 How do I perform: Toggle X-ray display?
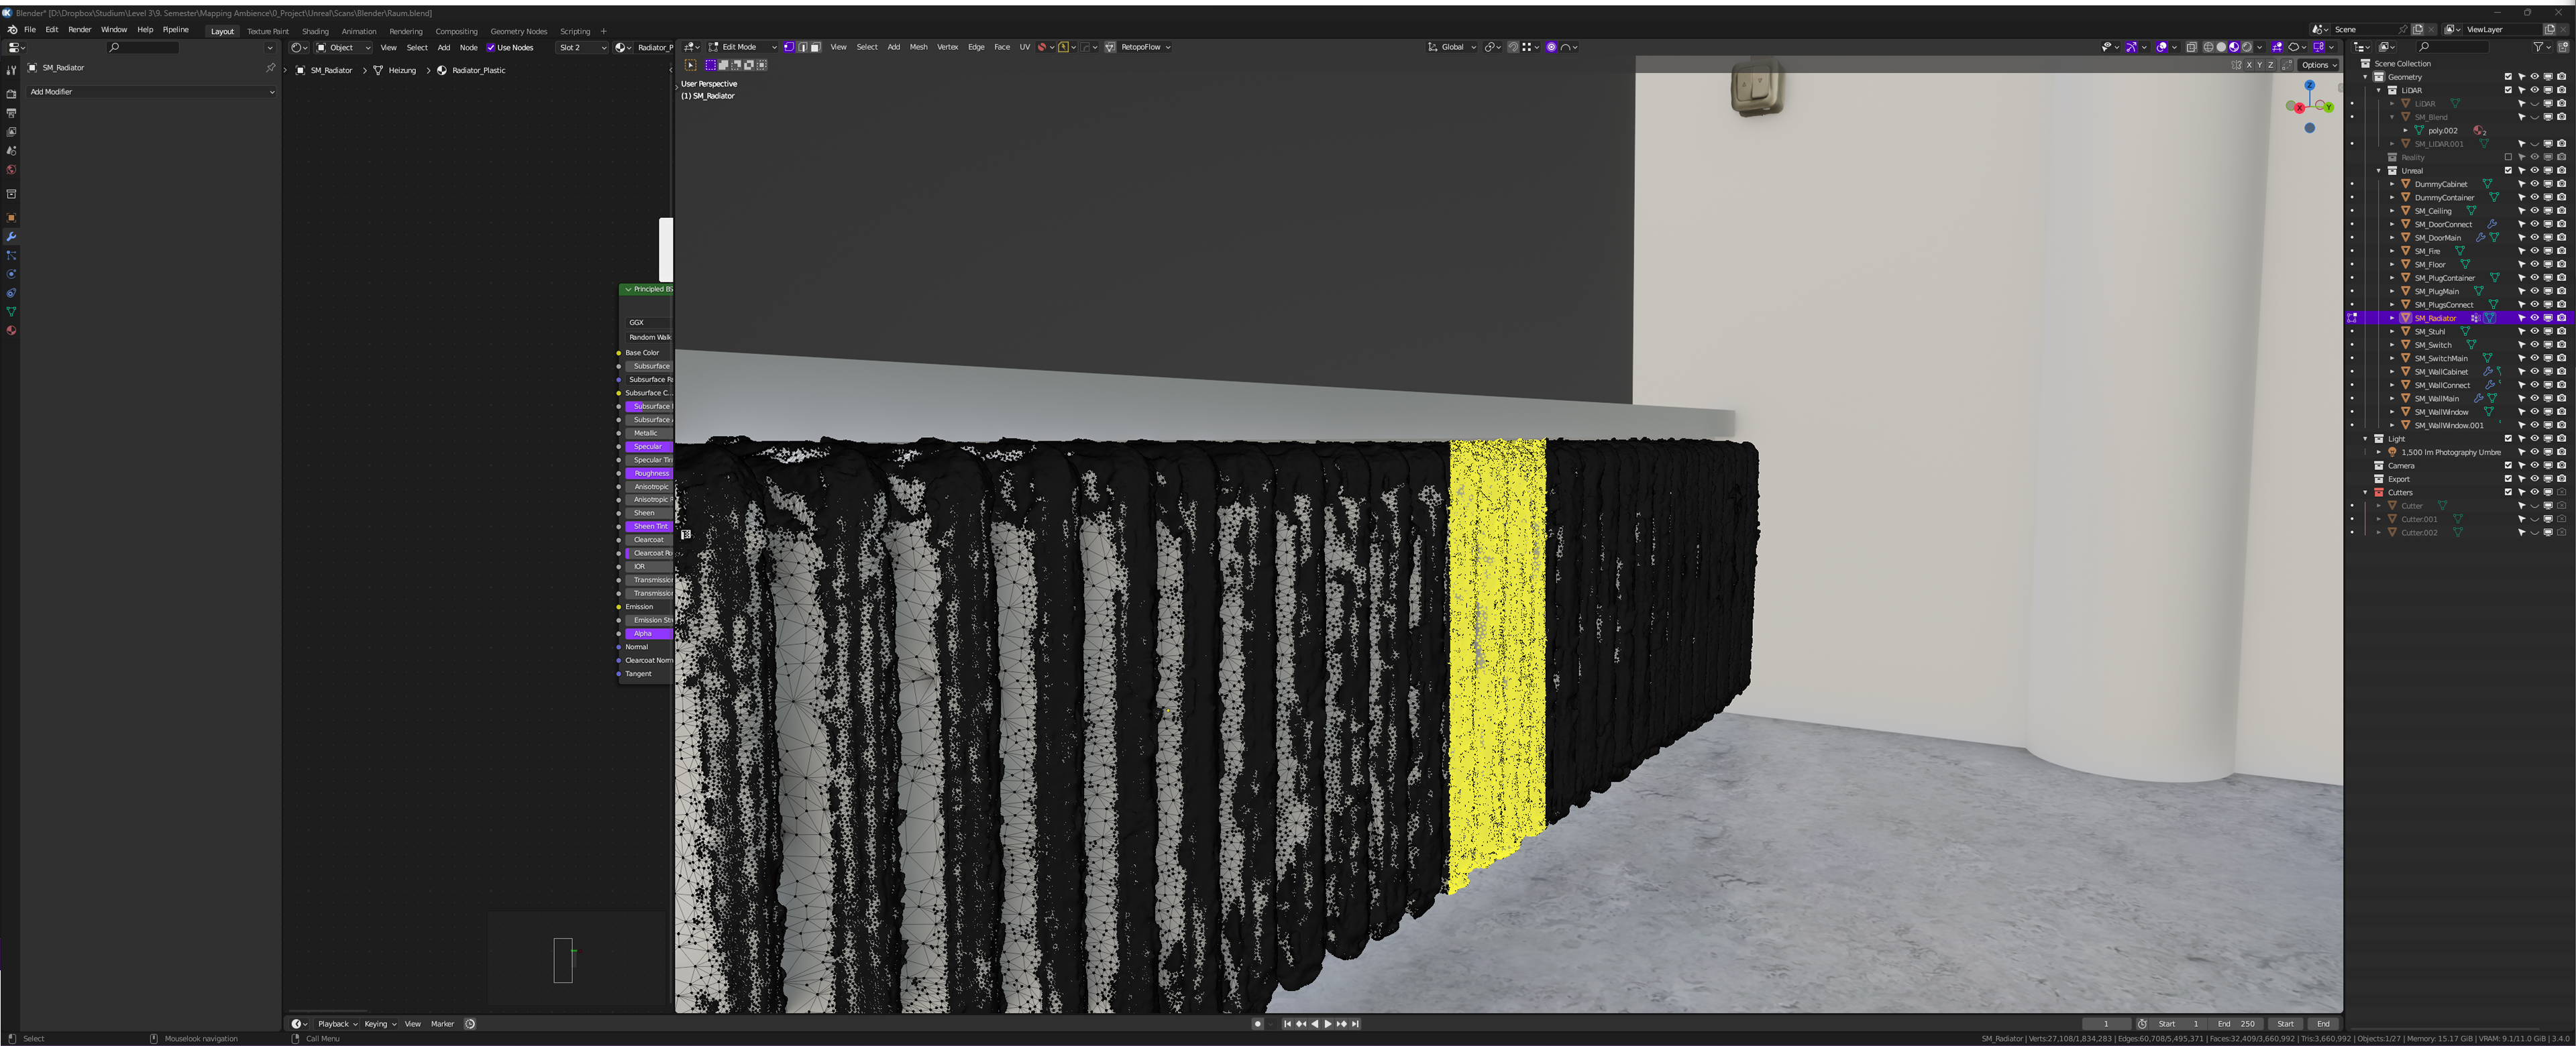coord(2191,47)
